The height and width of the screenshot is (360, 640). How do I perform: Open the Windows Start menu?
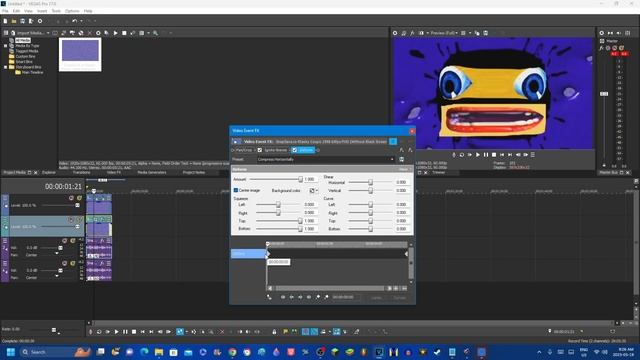pyautogui.click(x=11, y=352)
